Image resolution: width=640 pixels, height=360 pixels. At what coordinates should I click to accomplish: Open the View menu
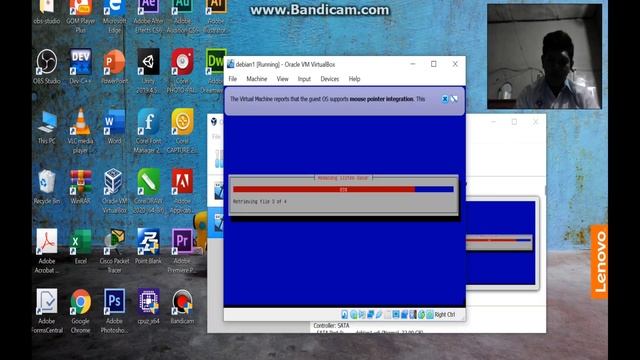click(282, 79)
